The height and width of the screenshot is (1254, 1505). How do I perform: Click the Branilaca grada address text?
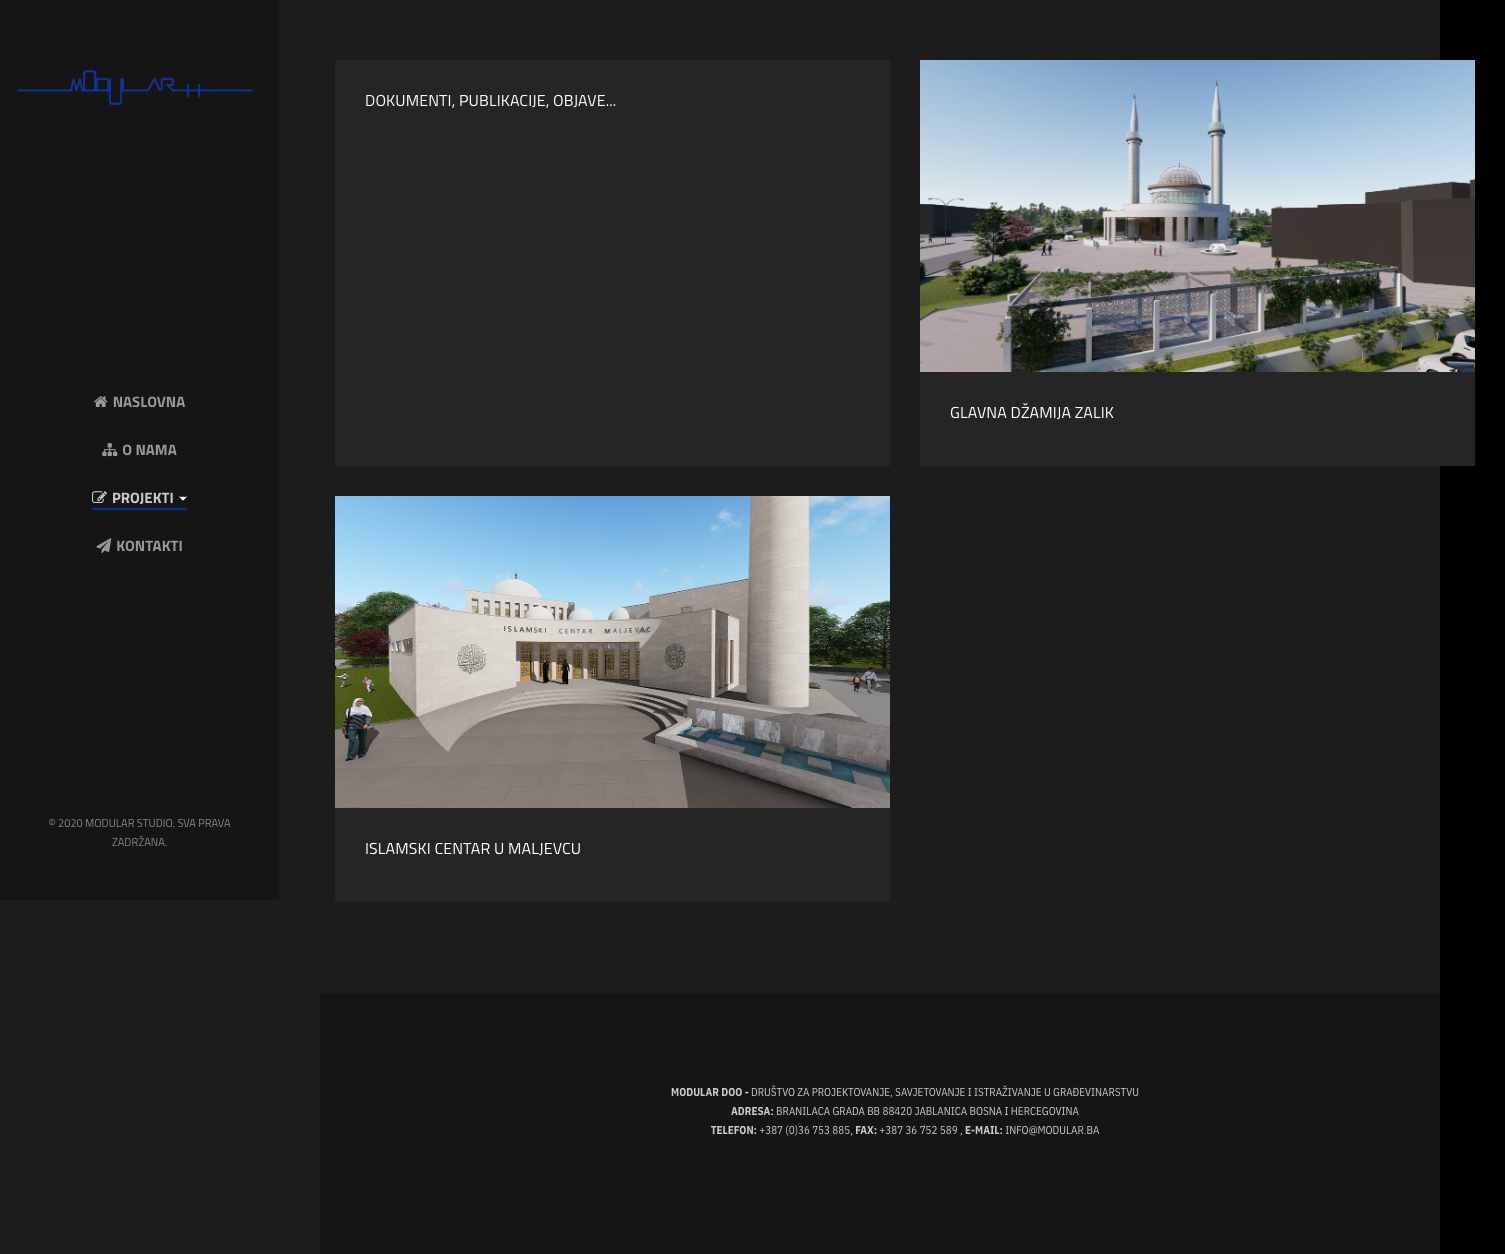tap(927, 1111)
